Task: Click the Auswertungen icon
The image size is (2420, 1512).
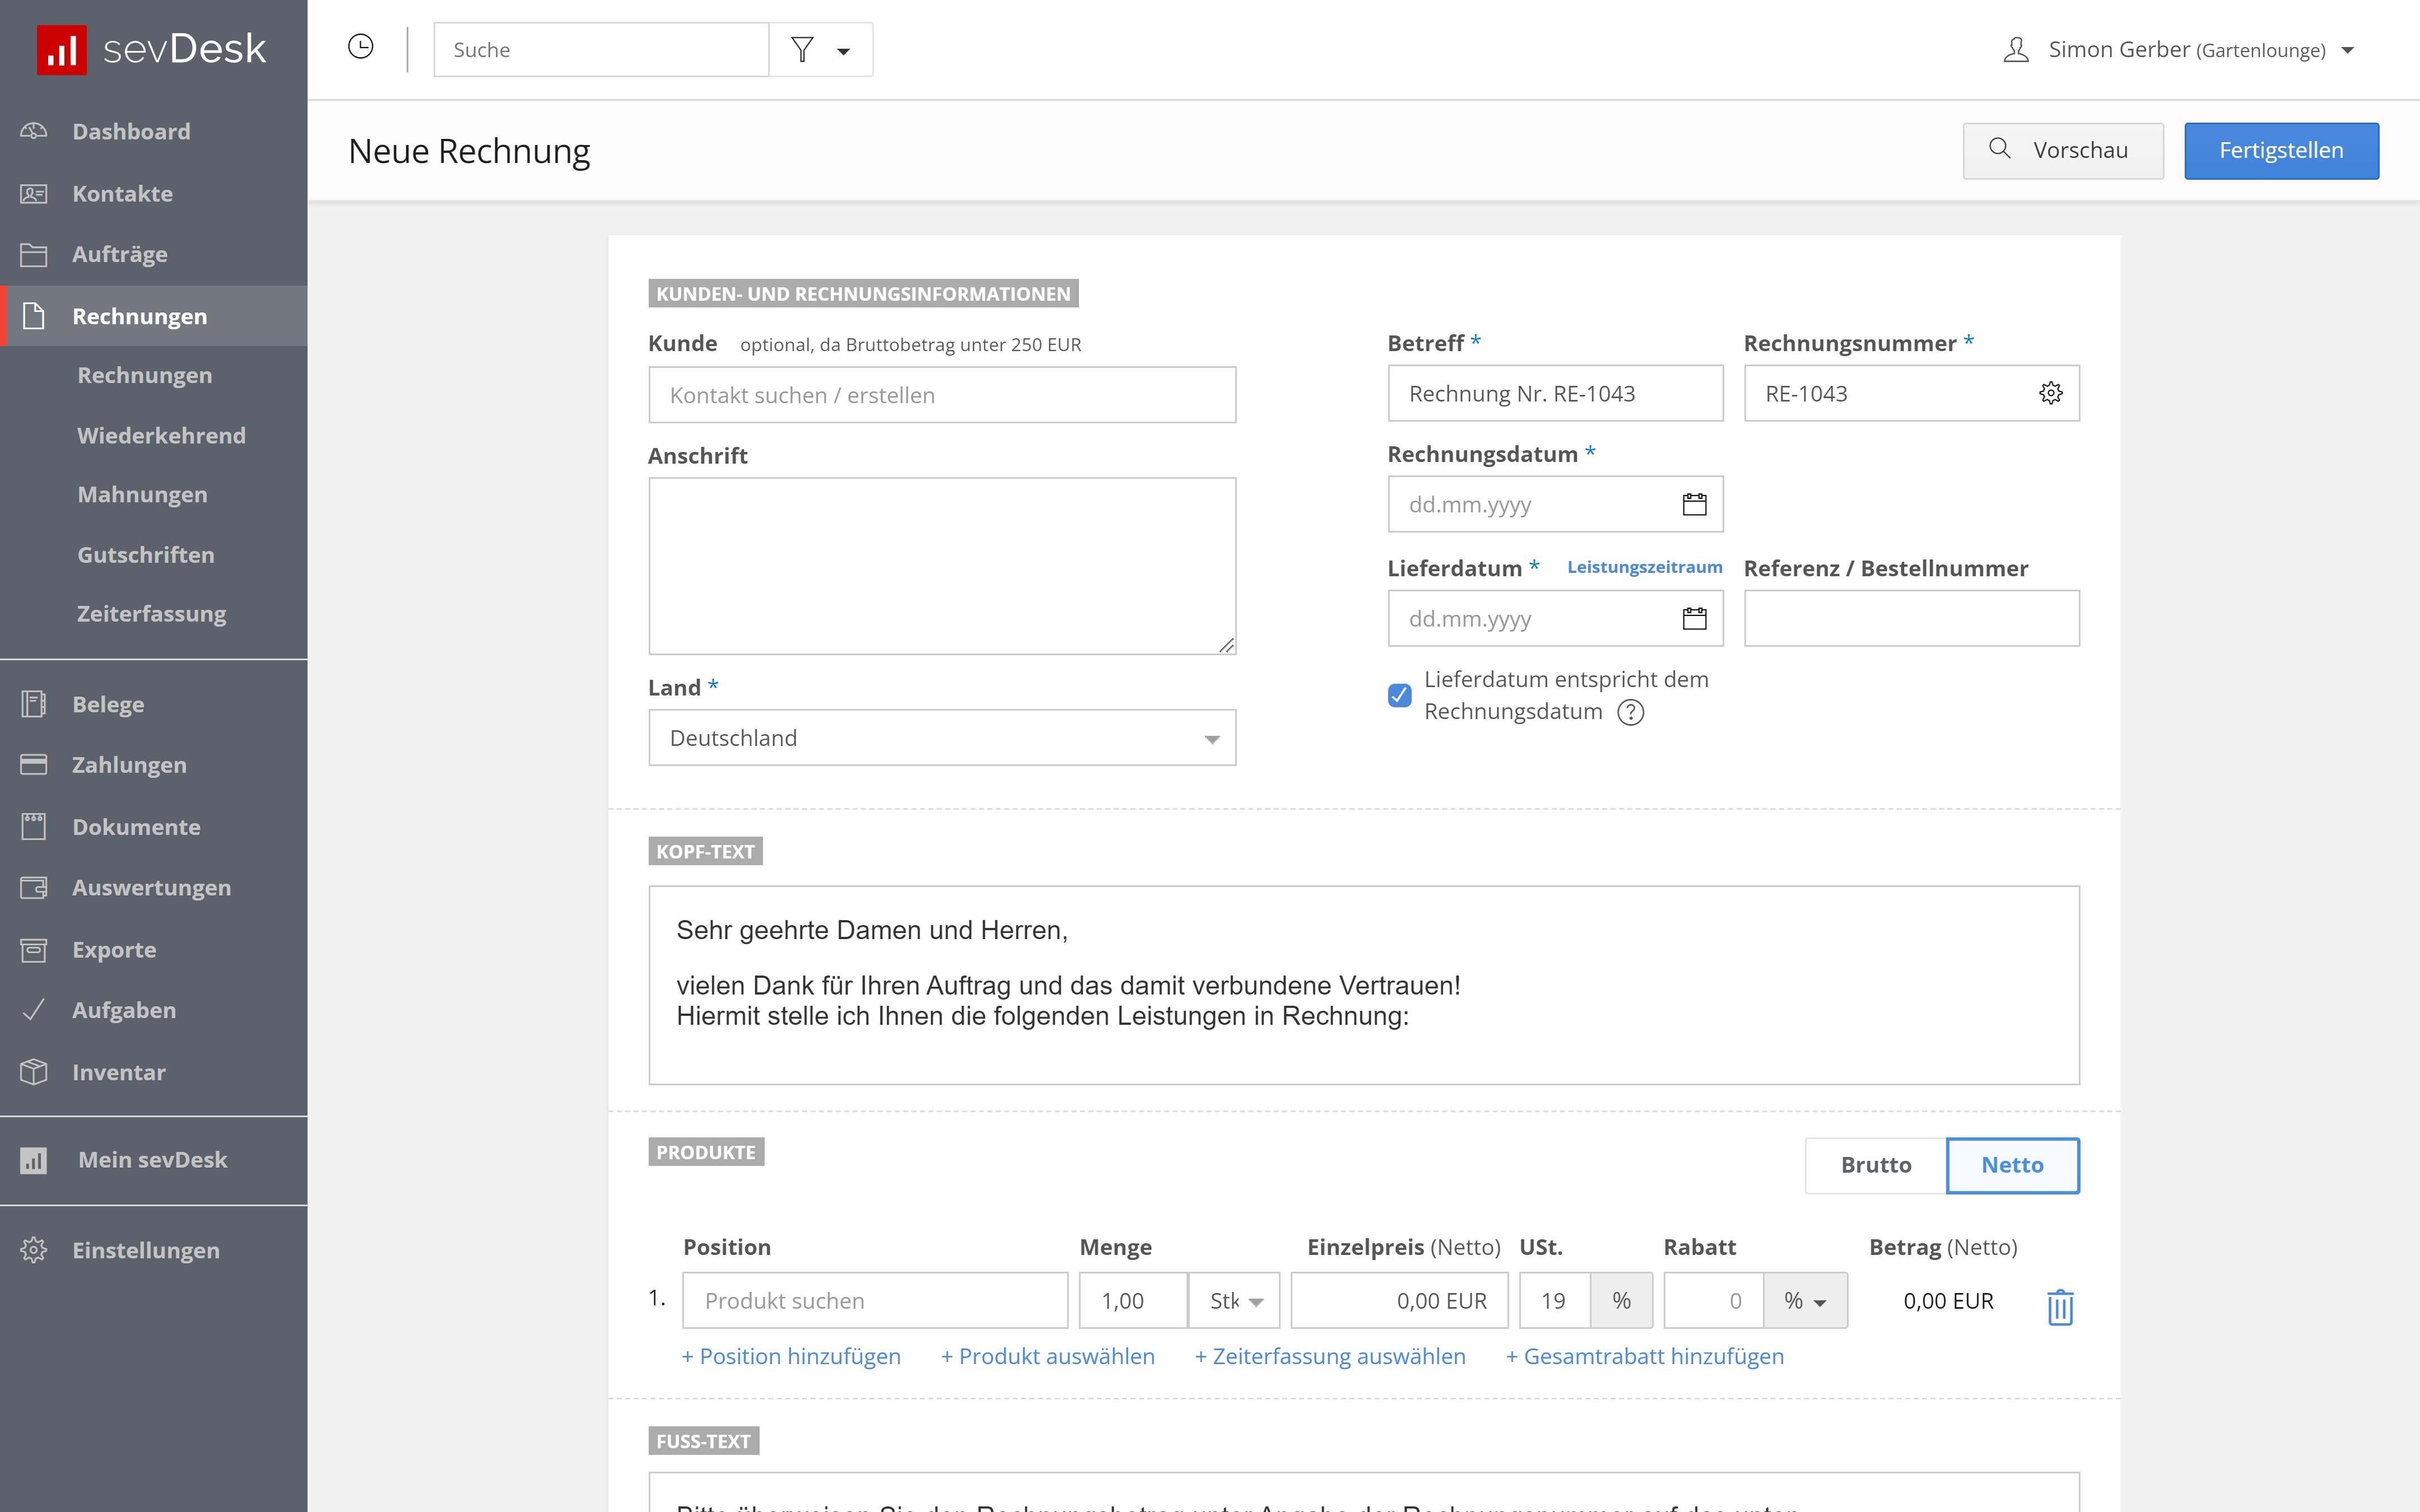Action: 34,887
